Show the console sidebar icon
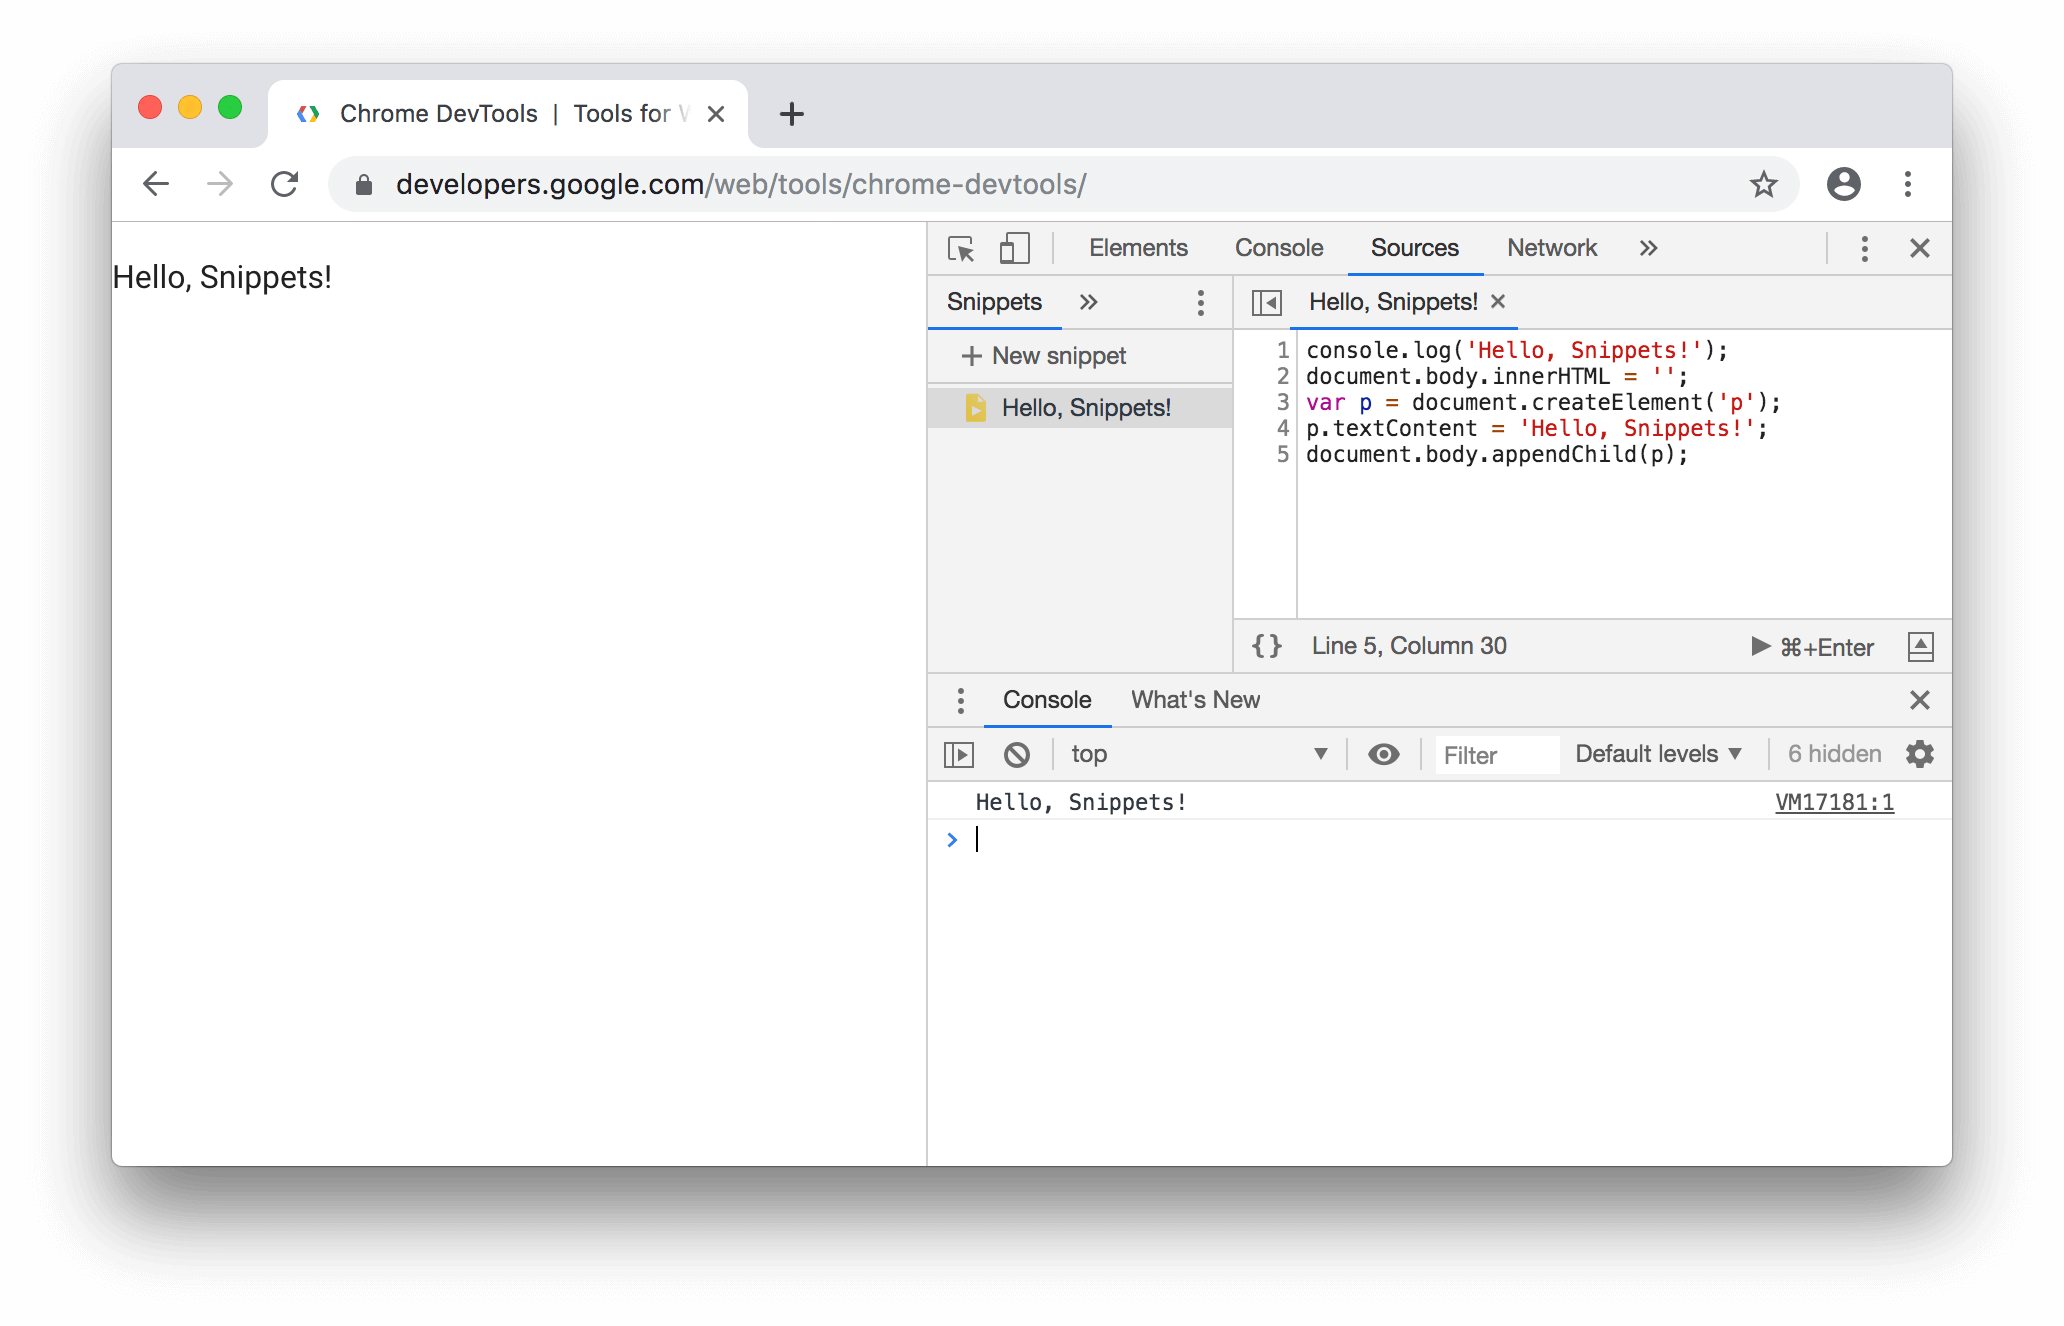 coord(959,755)
